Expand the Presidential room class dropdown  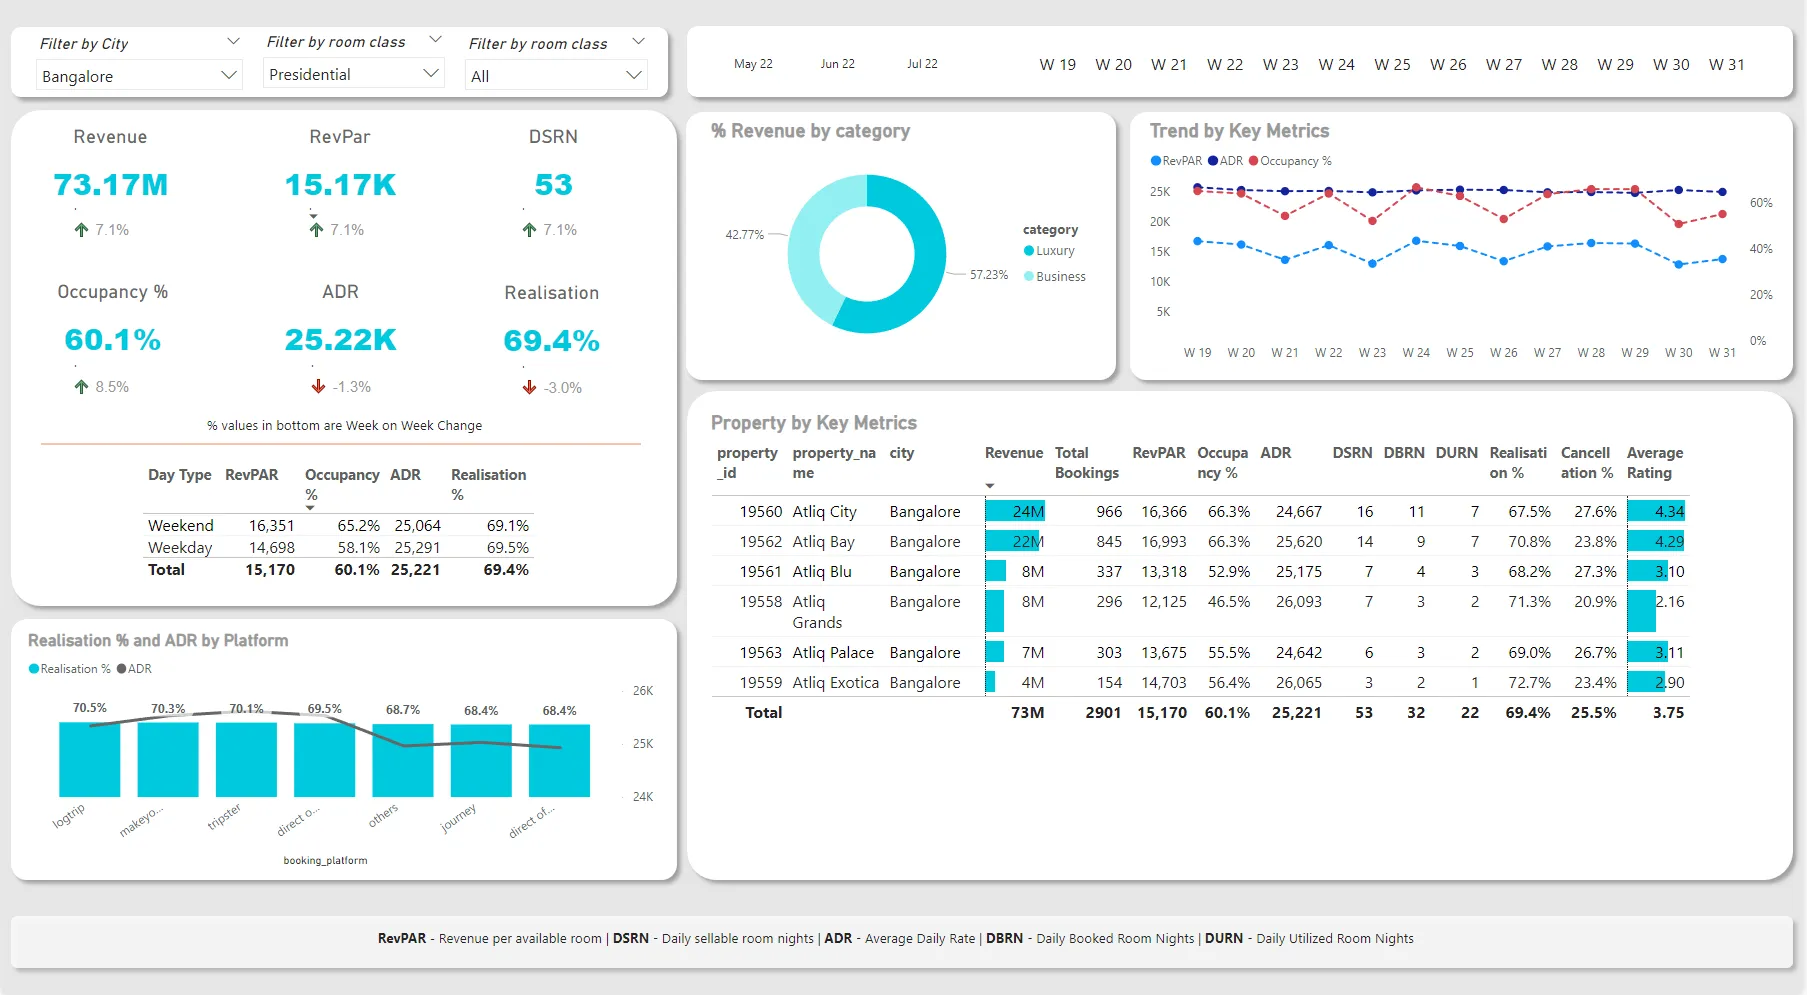(x=353, y=74)
